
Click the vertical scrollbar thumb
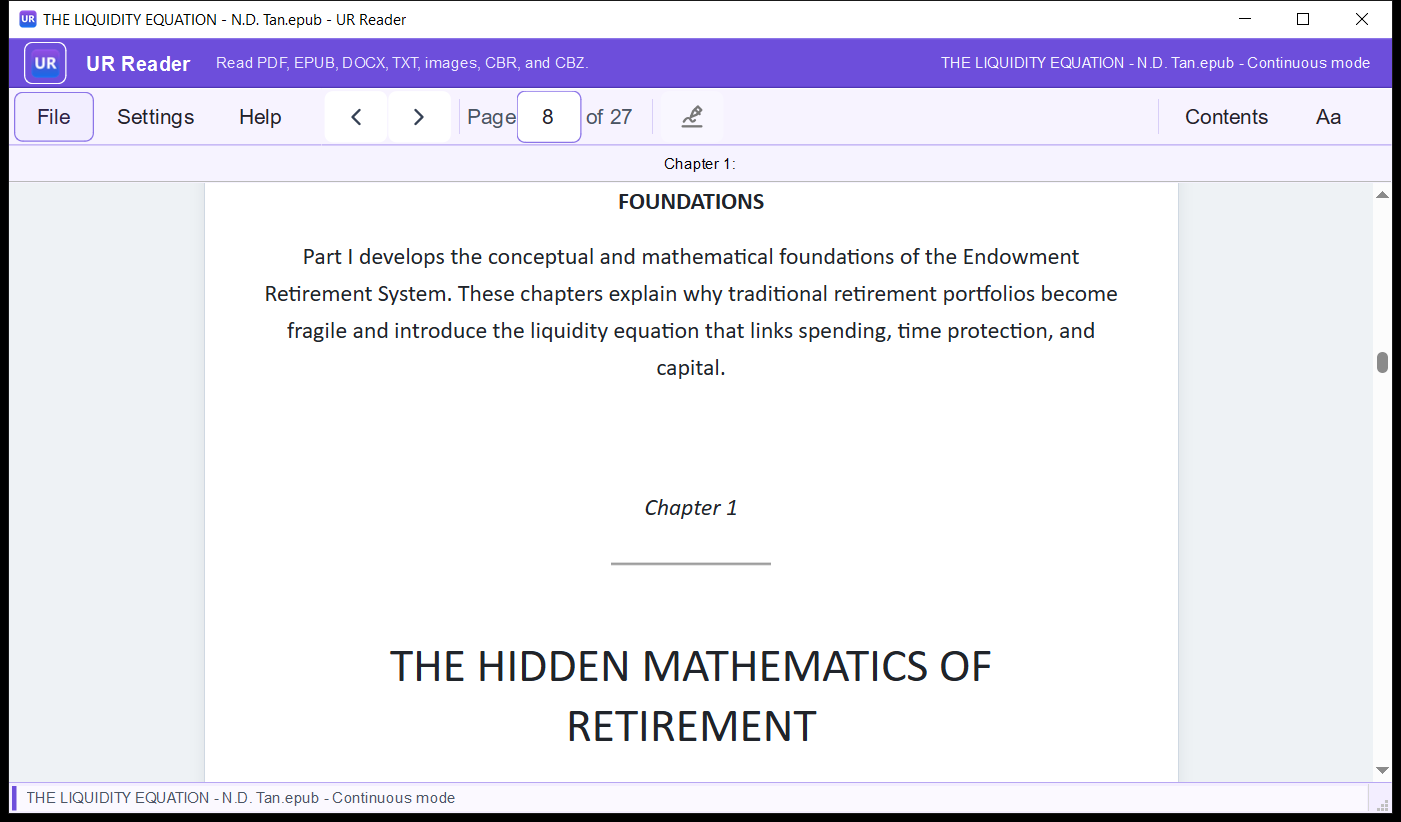(x=1383, y=362)
